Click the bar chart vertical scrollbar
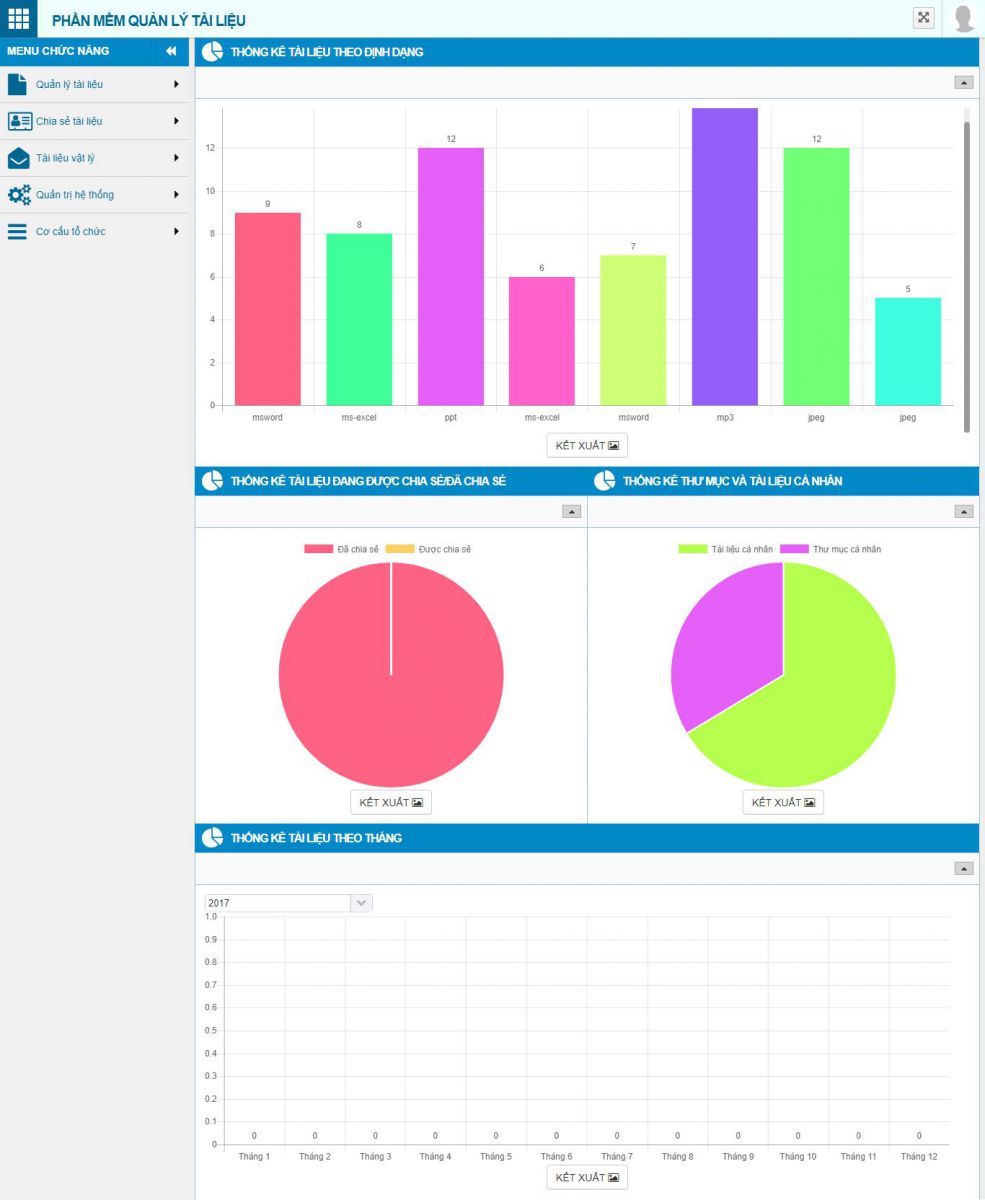Viewport: 985px width, 1200px height. point(967,270)
